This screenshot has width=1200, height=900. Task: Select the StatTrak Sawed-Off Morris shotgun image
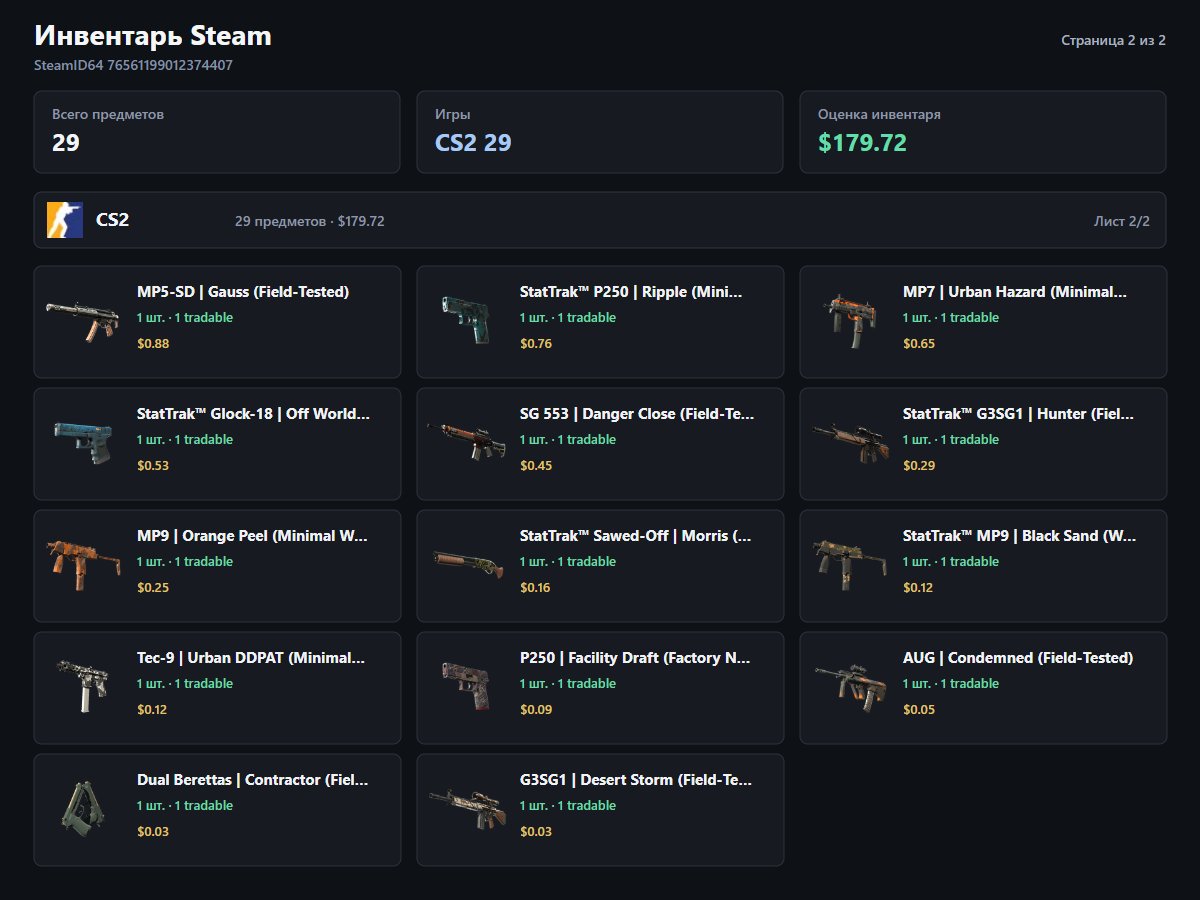coord(466,562)
